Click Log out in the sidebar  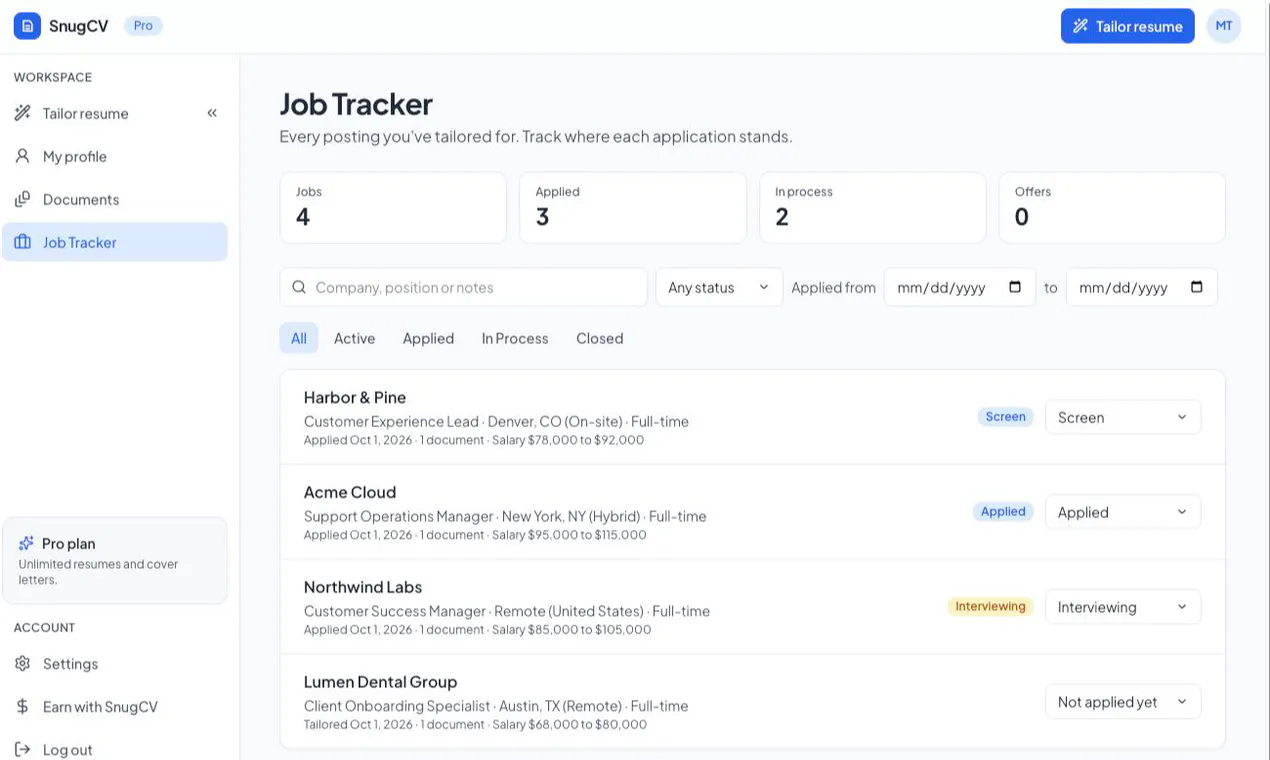click(115, 749)
